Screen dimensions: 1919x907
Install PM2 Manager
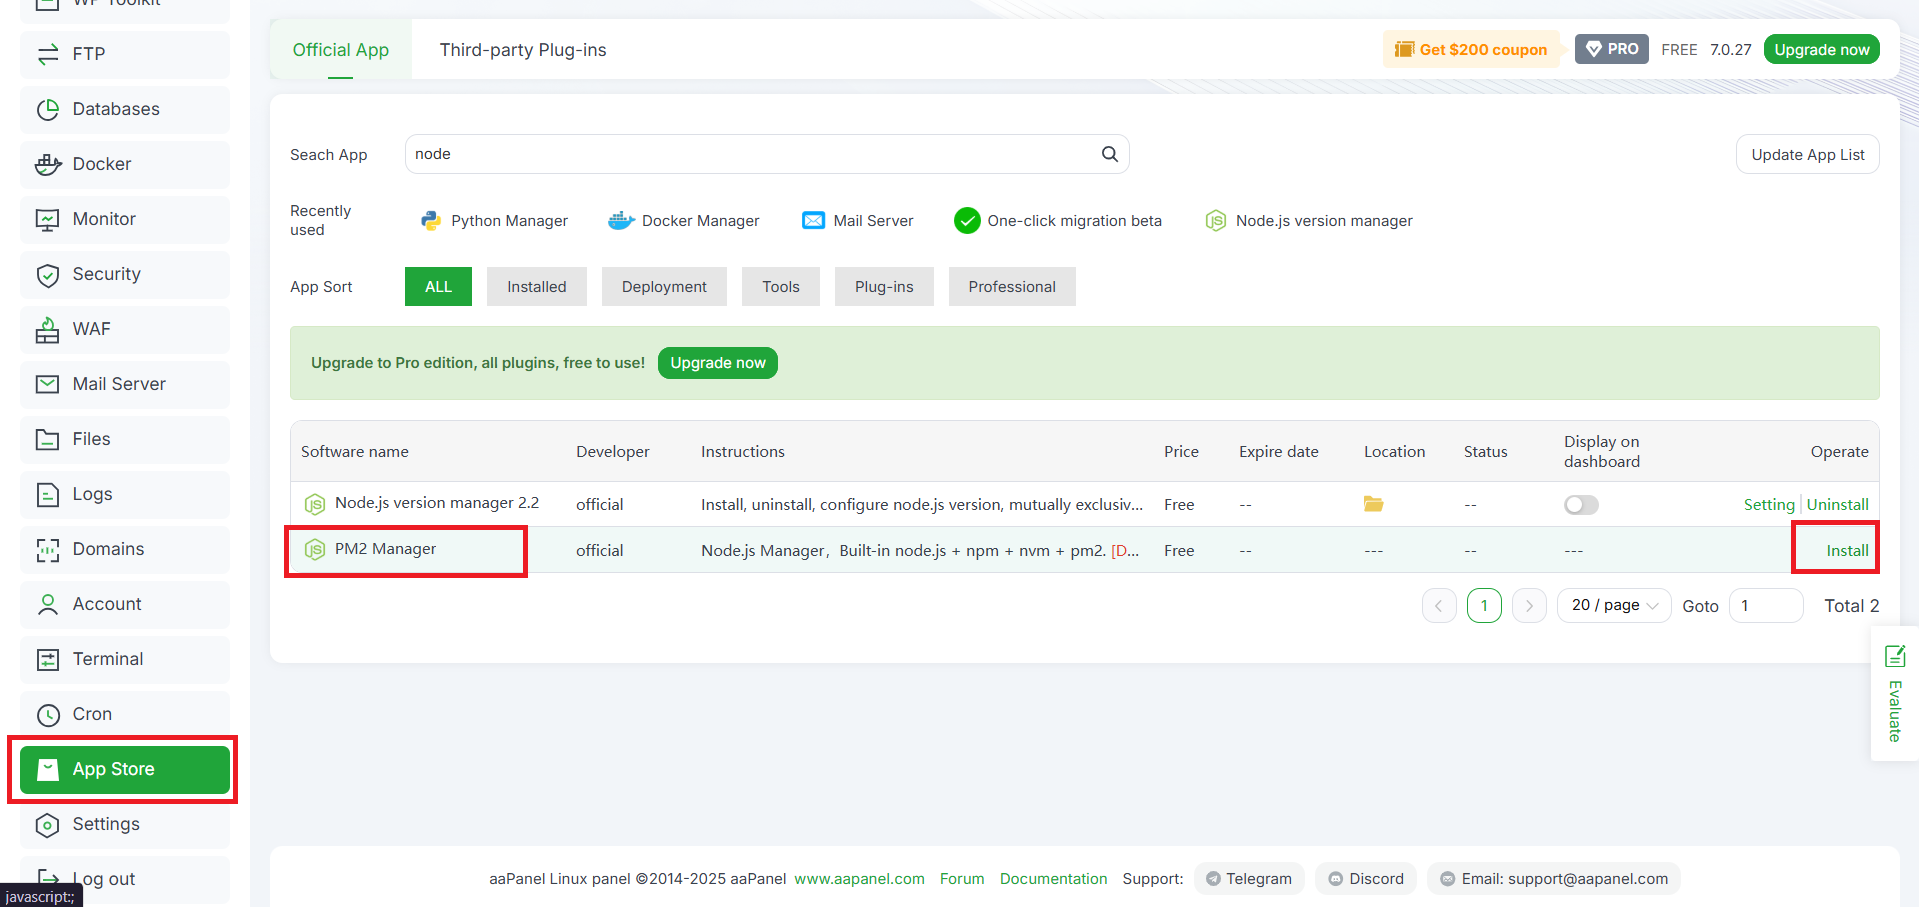tap(1847, 550)
